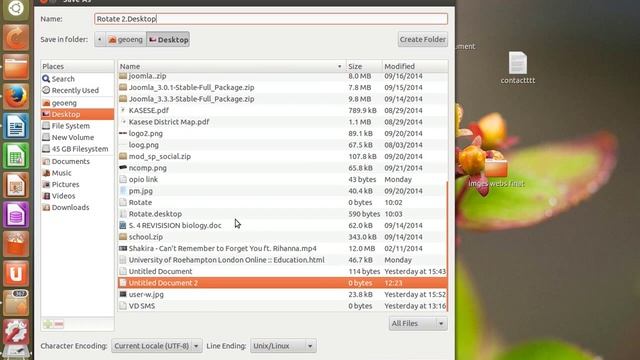640x360 pixels.
Task: Click the Name column sort arrow
Action: (x=339, y=66)
